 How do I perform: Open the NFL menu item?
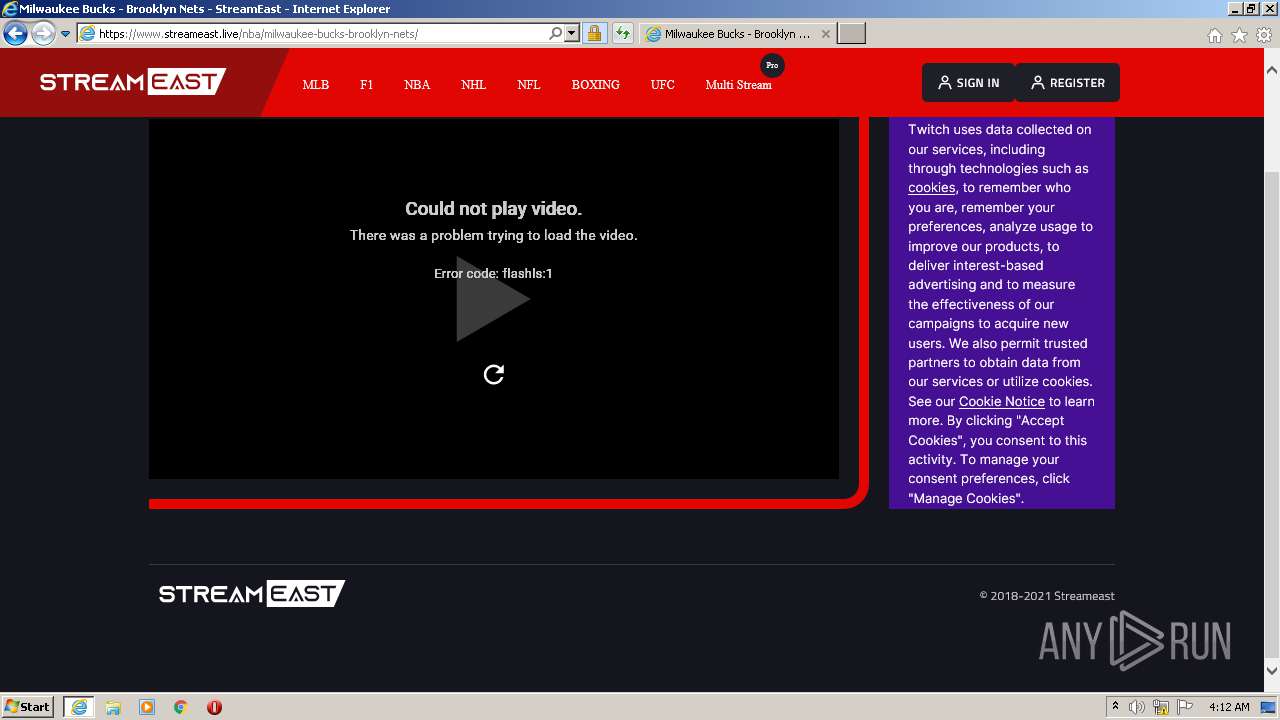pos(529,85)
